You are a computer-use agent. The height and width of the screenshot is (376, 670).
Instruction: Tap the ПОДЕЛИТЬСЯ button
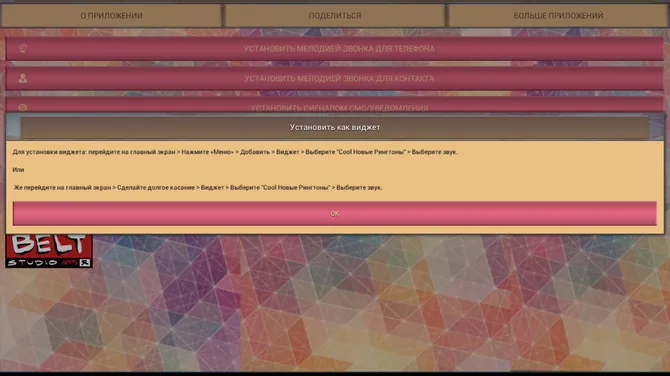tap(335, 16)
